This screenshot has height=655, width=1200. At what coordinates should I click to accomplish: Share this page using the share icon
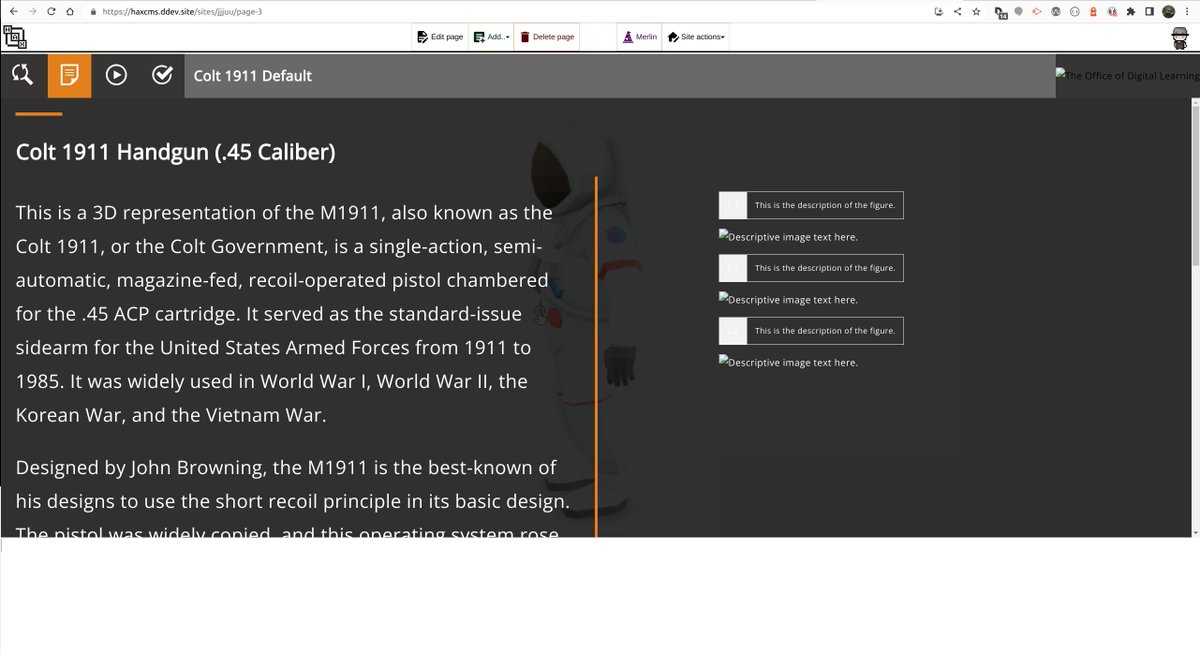pos(957,12)
